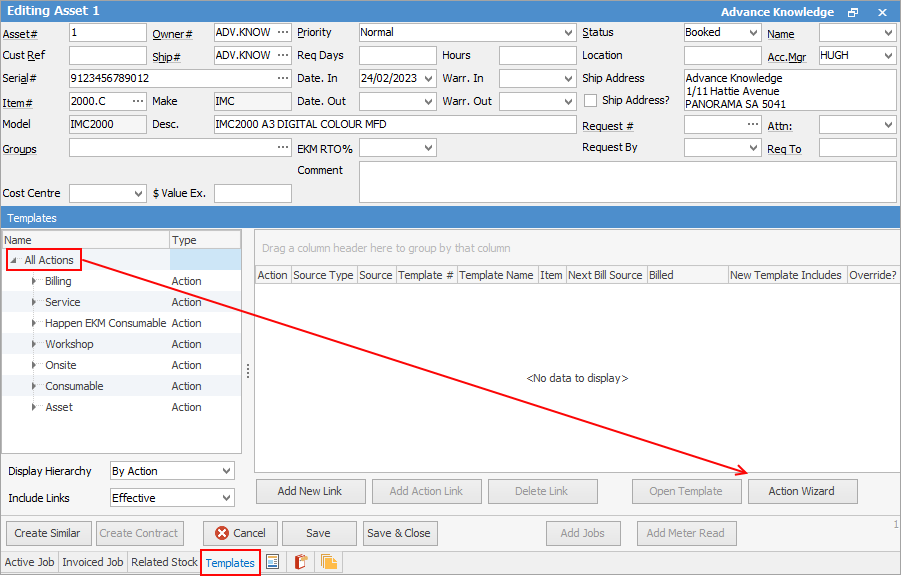Open the Serial# ellipsis lookup
Image resolution: width=901 pixels, height=576 pixels.
tap(283, 78)
